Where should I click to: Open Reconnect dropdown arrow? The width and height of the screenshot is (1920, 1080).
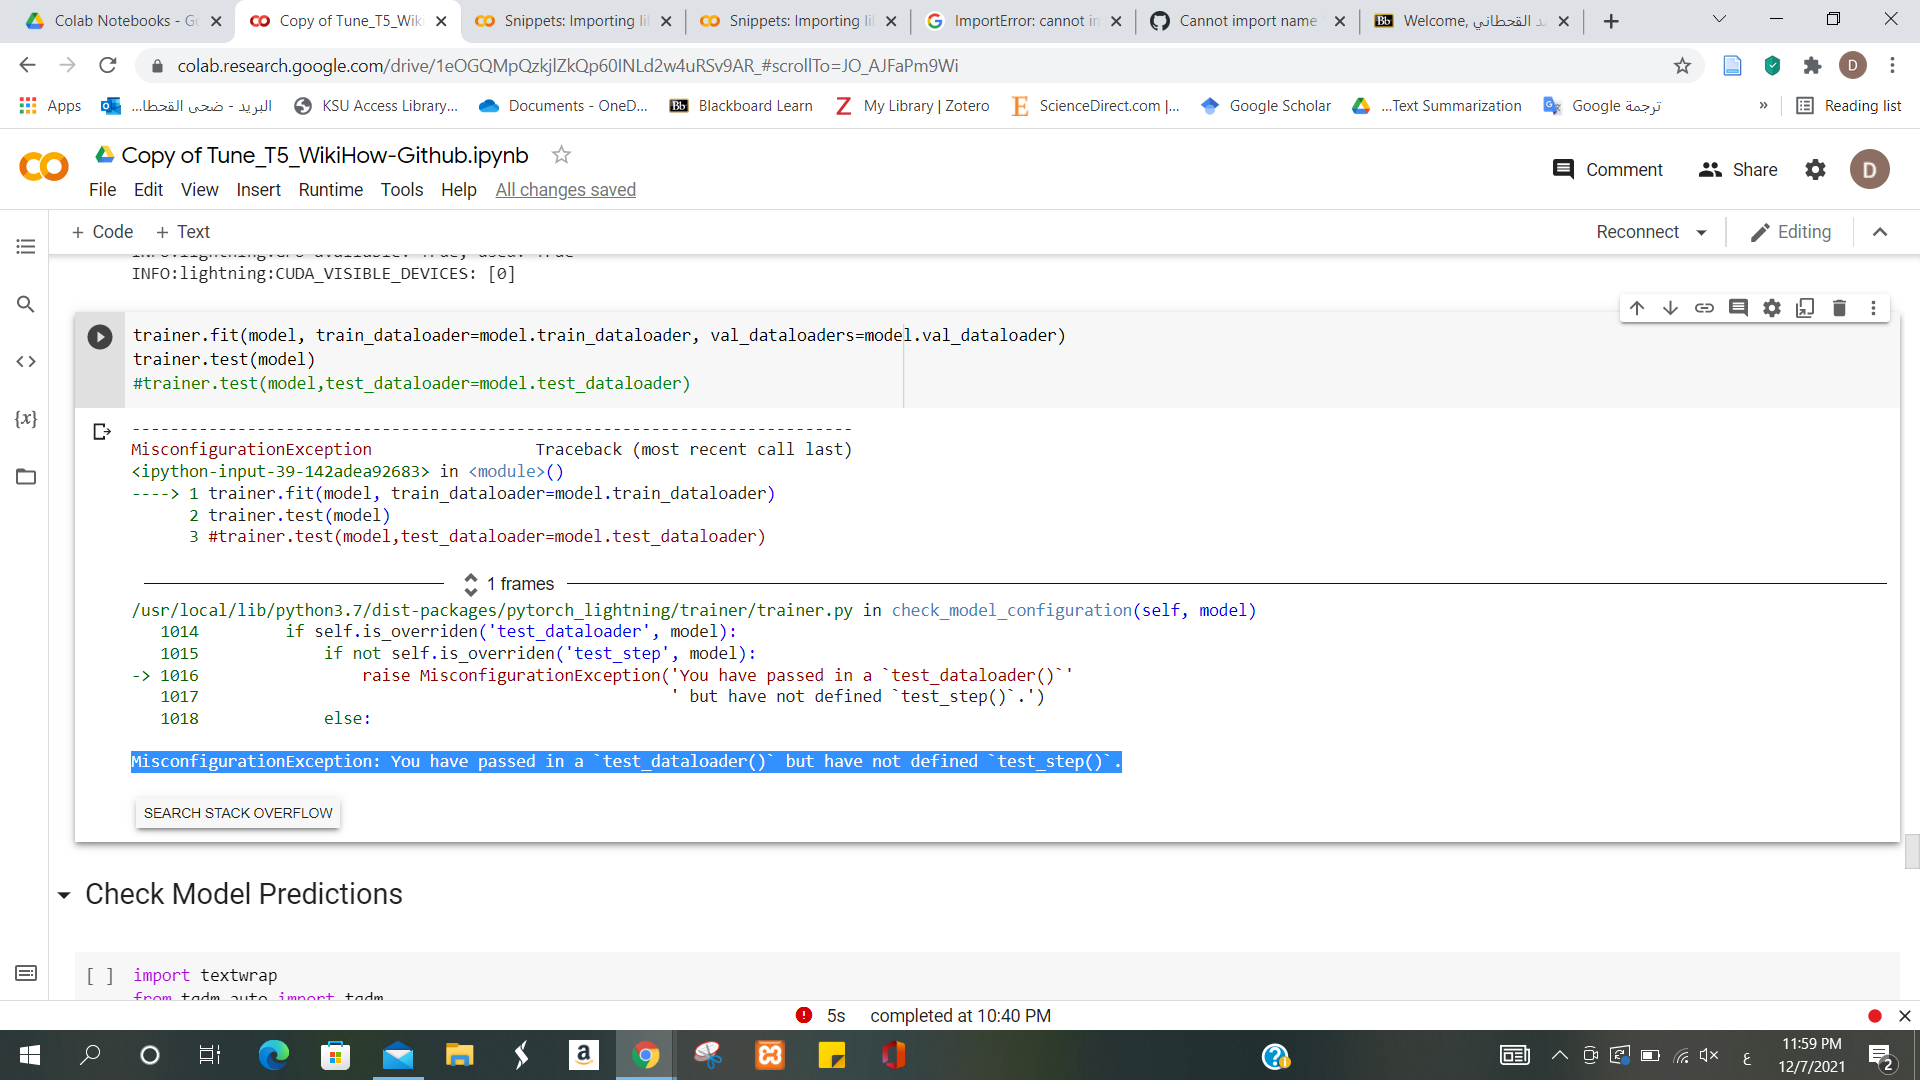point(1701,233)
